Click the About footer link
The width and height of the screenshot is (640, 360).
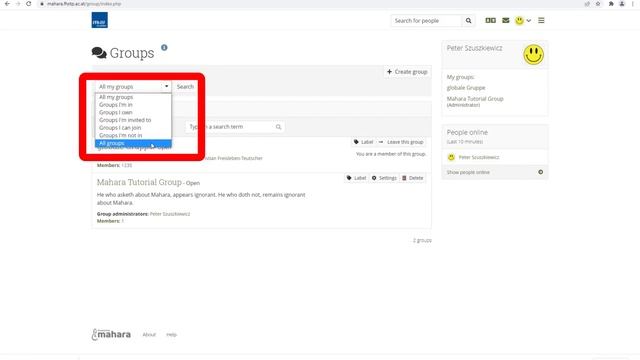click(149, 335)
